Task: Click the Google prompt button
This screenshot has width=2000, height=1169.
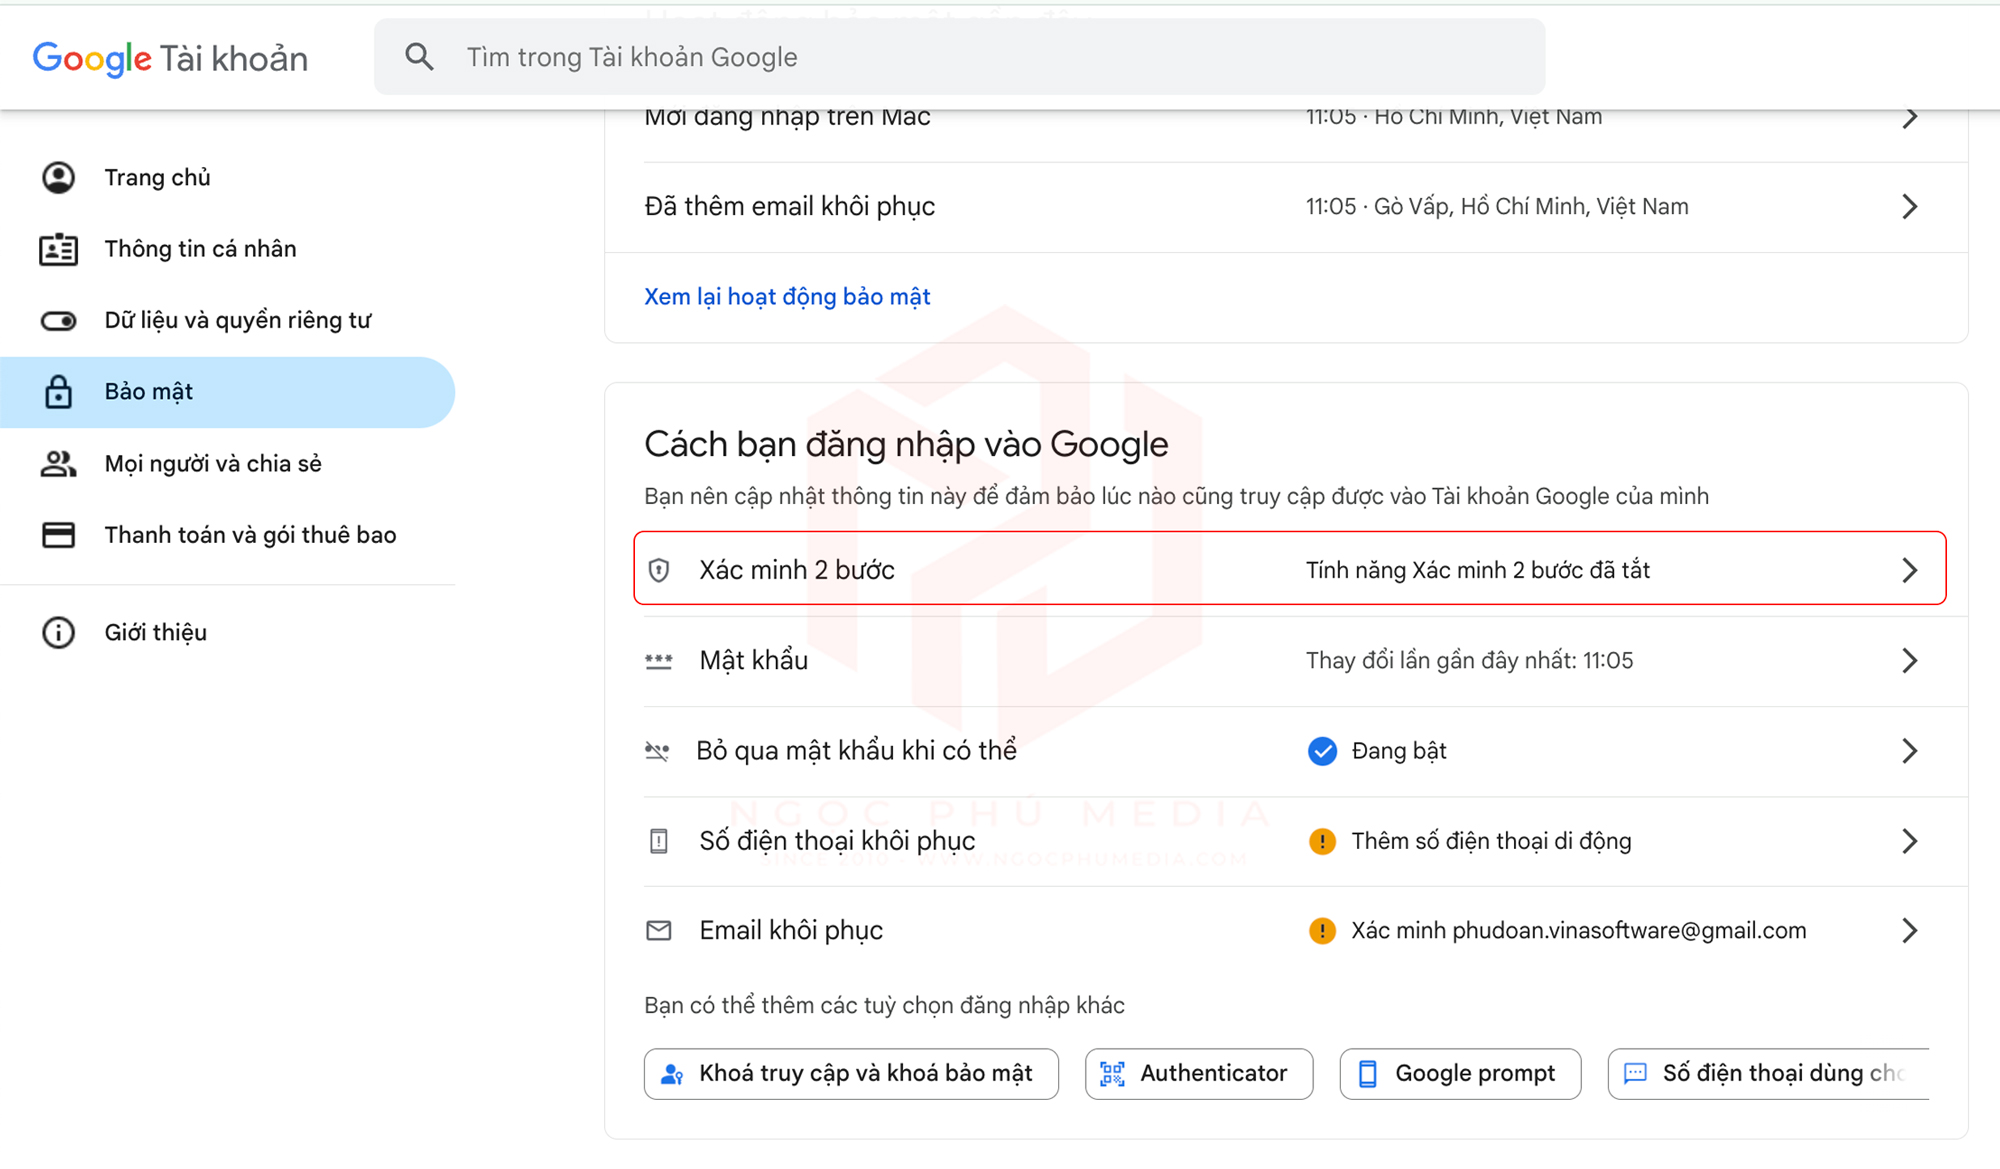Action: (1460, 1074)
